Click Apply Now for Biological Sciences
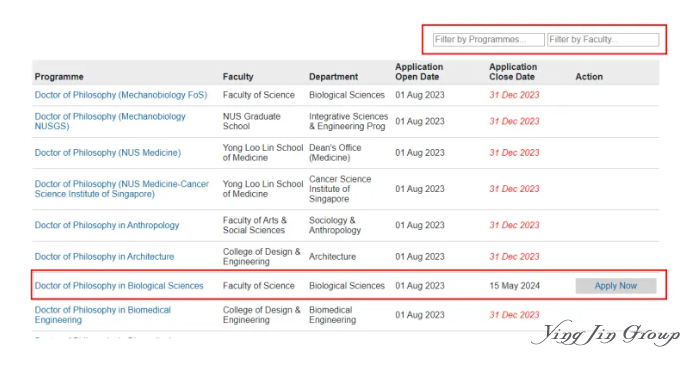Viewport: 690px width, 365px height. coord(616,286)
